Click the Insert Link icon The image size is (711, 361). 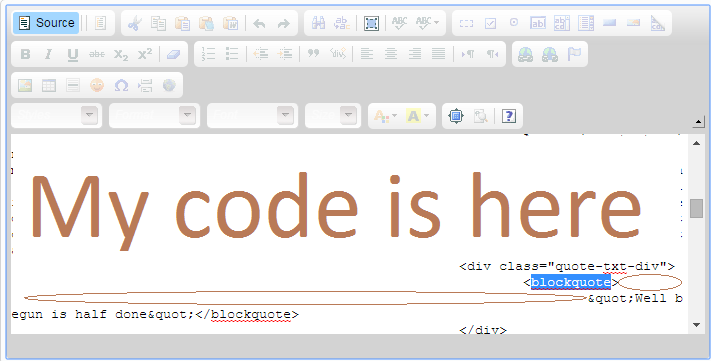click(526, 54)
